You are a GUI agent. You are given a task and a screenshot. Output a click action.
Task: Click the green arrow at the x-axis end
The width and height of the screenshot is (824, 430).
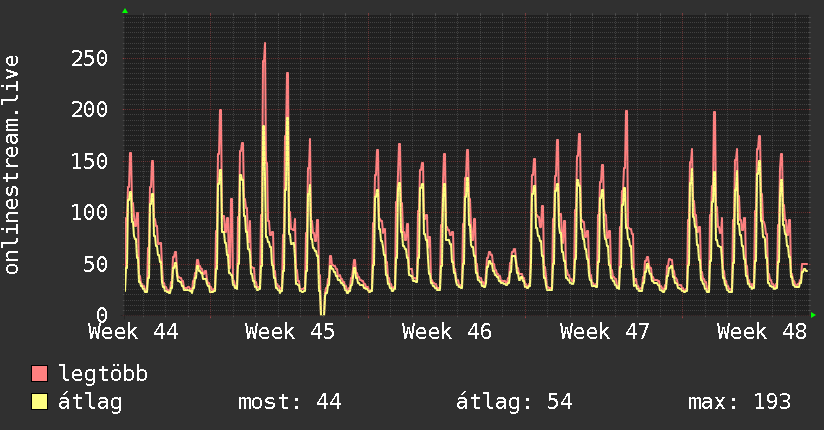click(x=813, y=315)
